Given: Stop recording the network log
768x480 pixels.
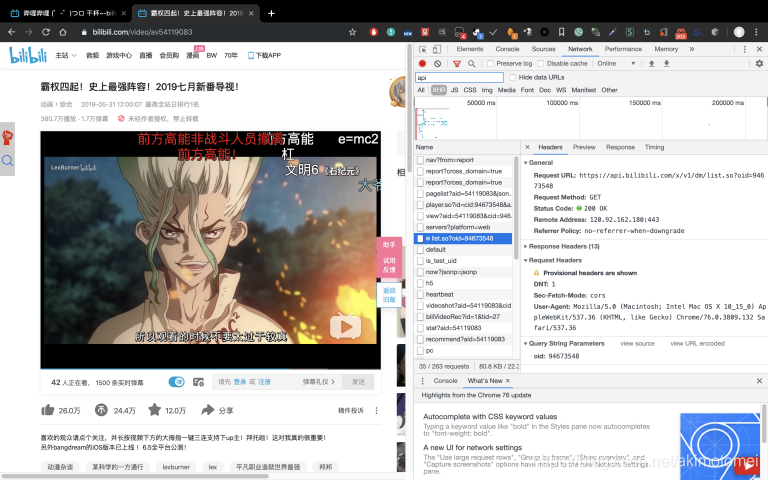Looking at the screenshot, I should [422, 64].
